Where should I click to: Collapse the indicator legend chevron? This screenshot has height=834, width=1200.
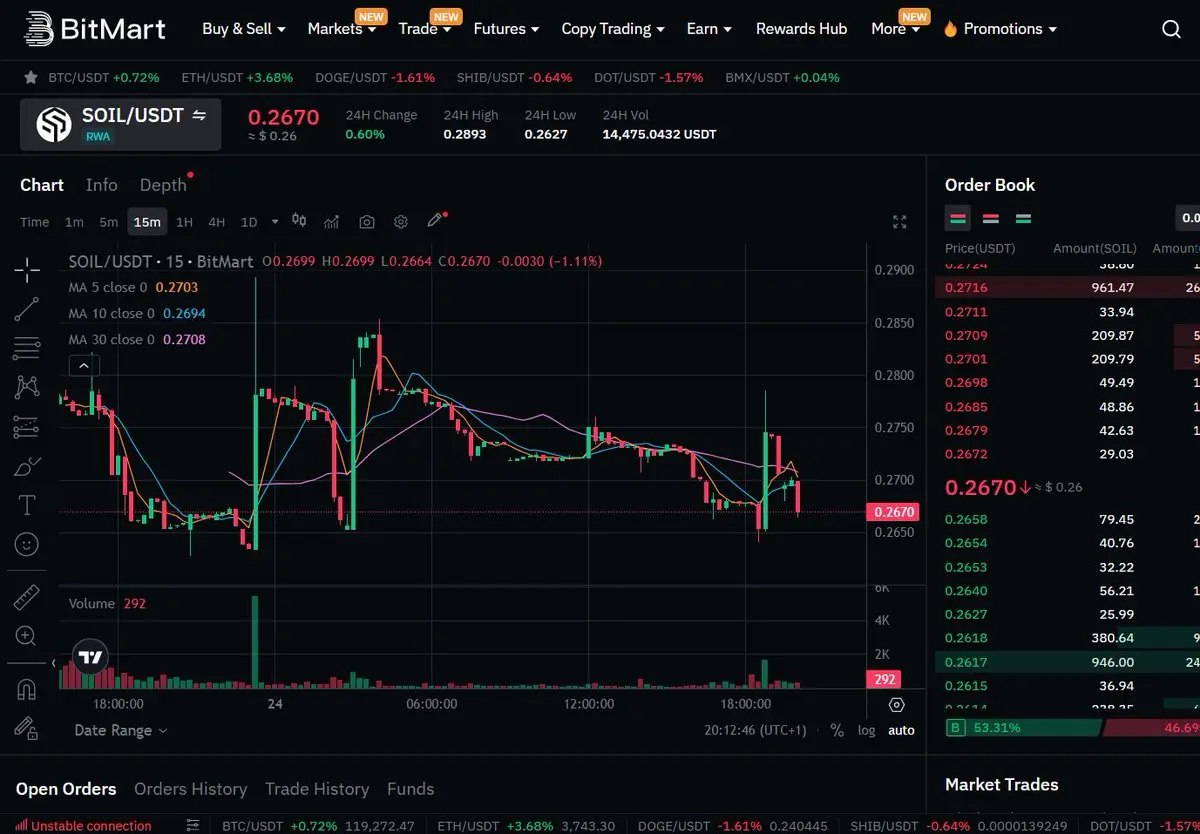(x=84, y=366)
